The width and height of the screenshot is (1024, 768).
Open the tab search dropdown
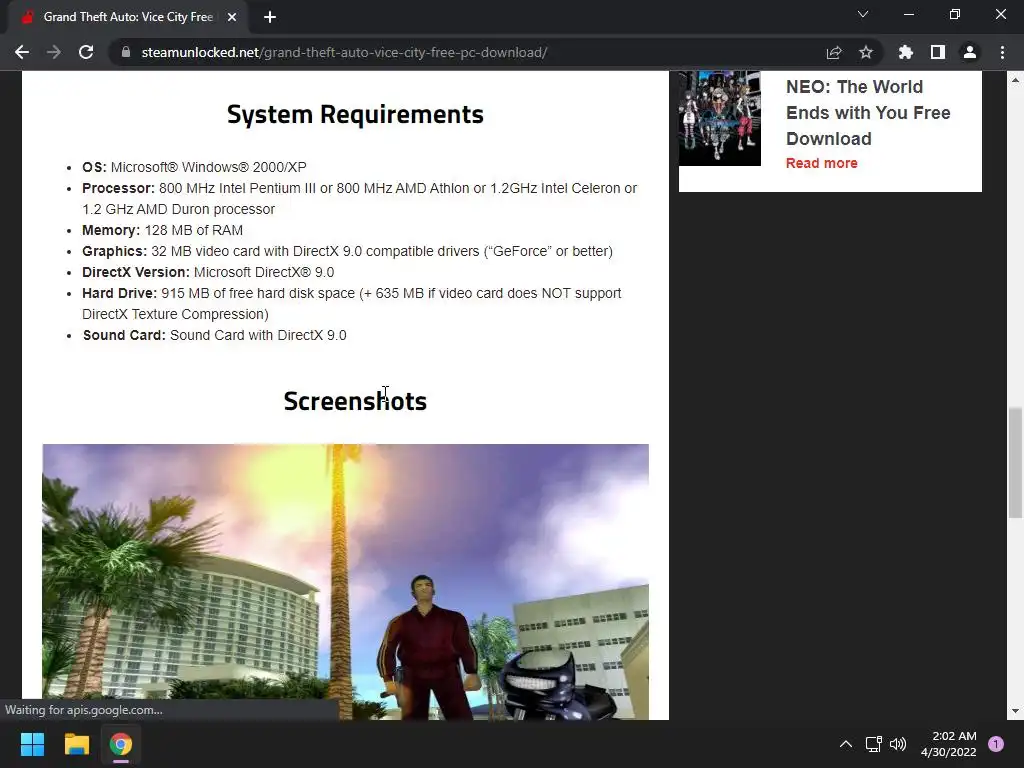click(863, 14)
